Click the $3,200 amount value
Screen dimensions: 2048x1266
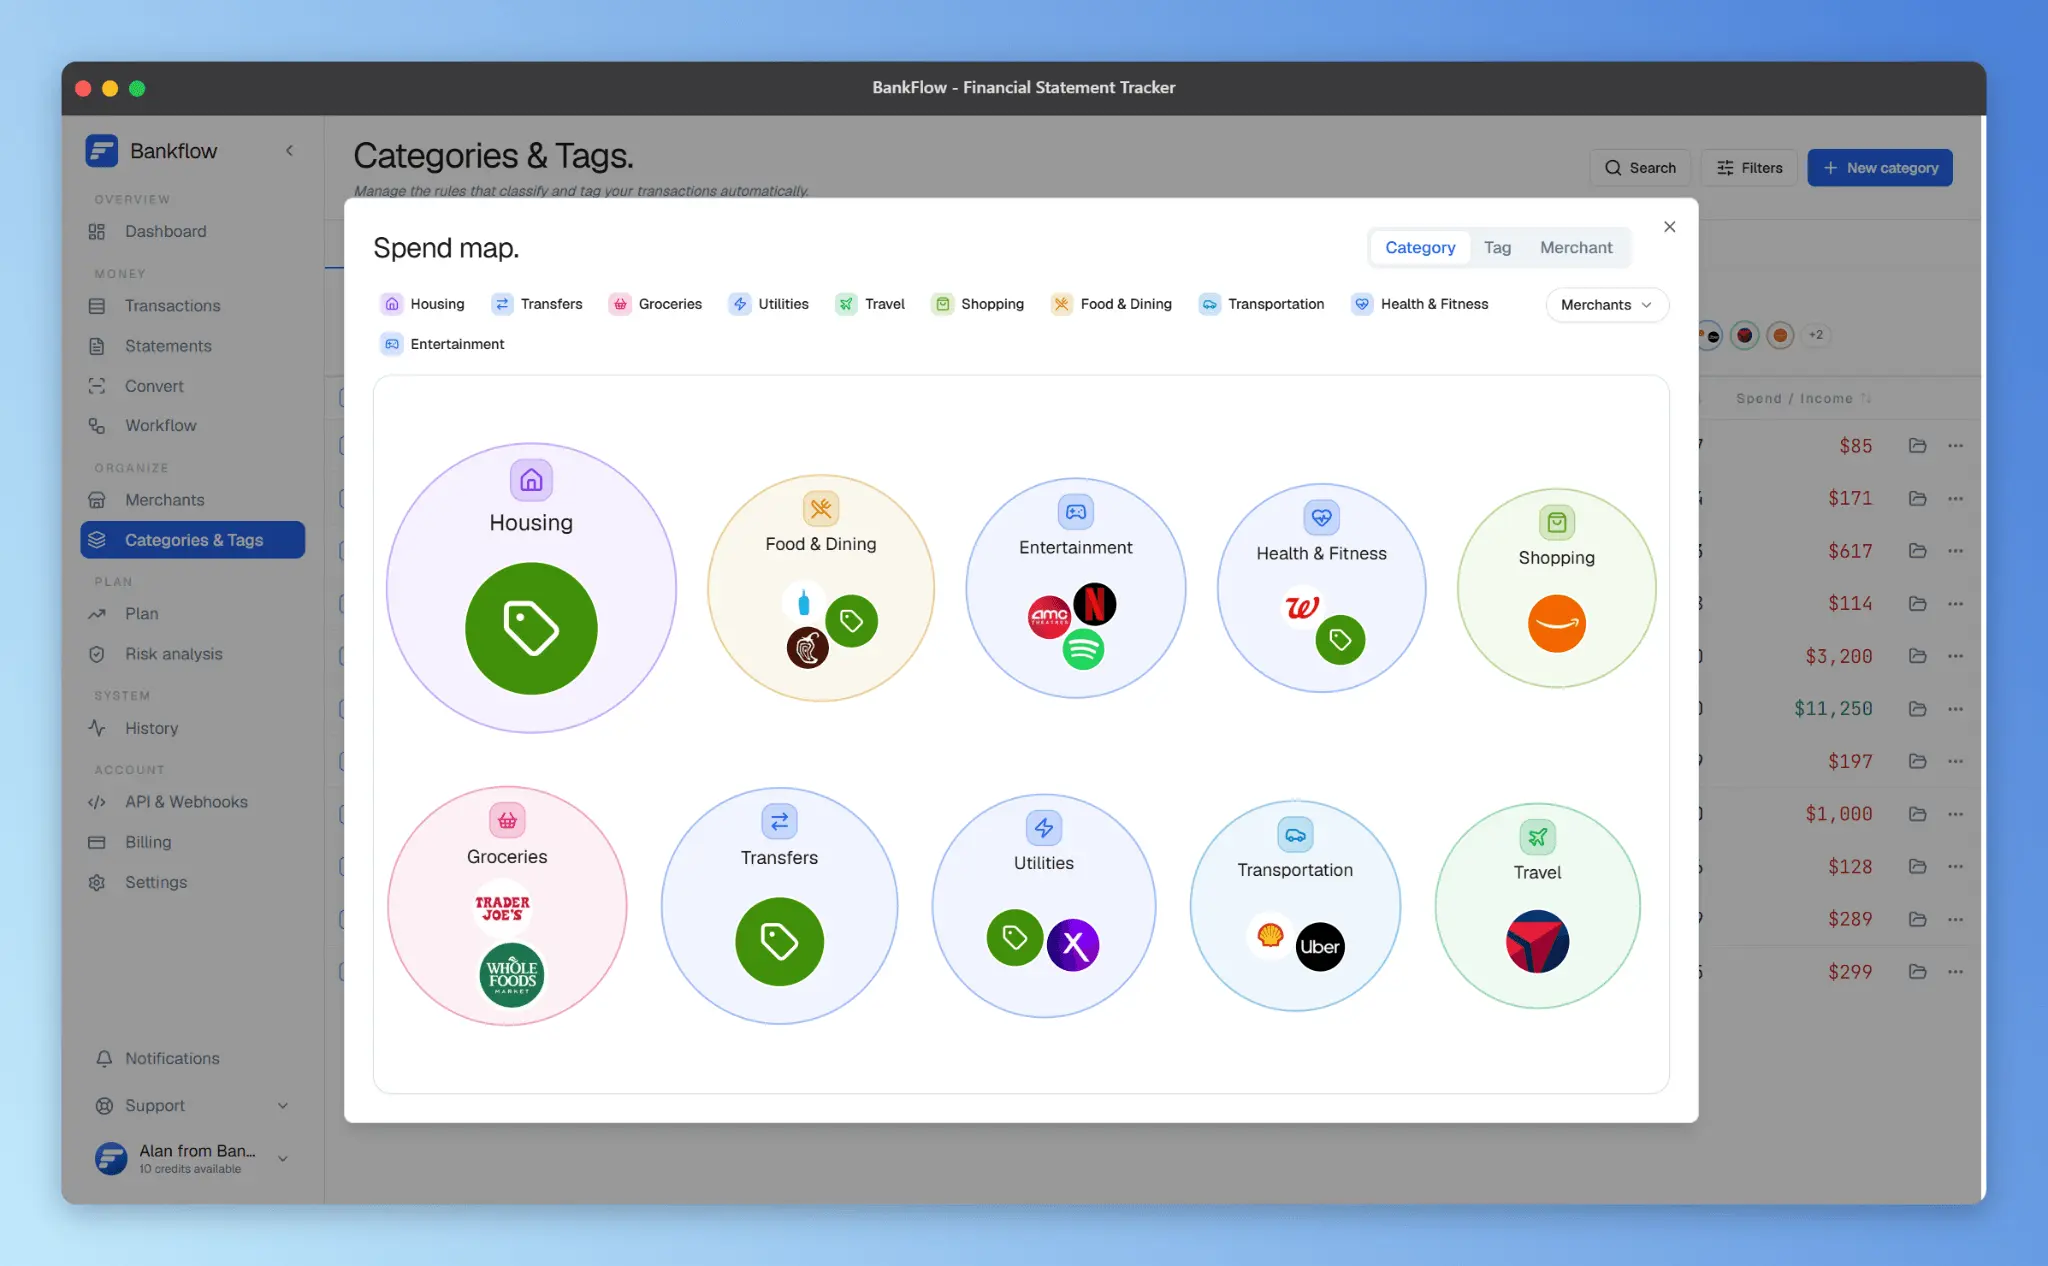click(x=1838, y=656)
